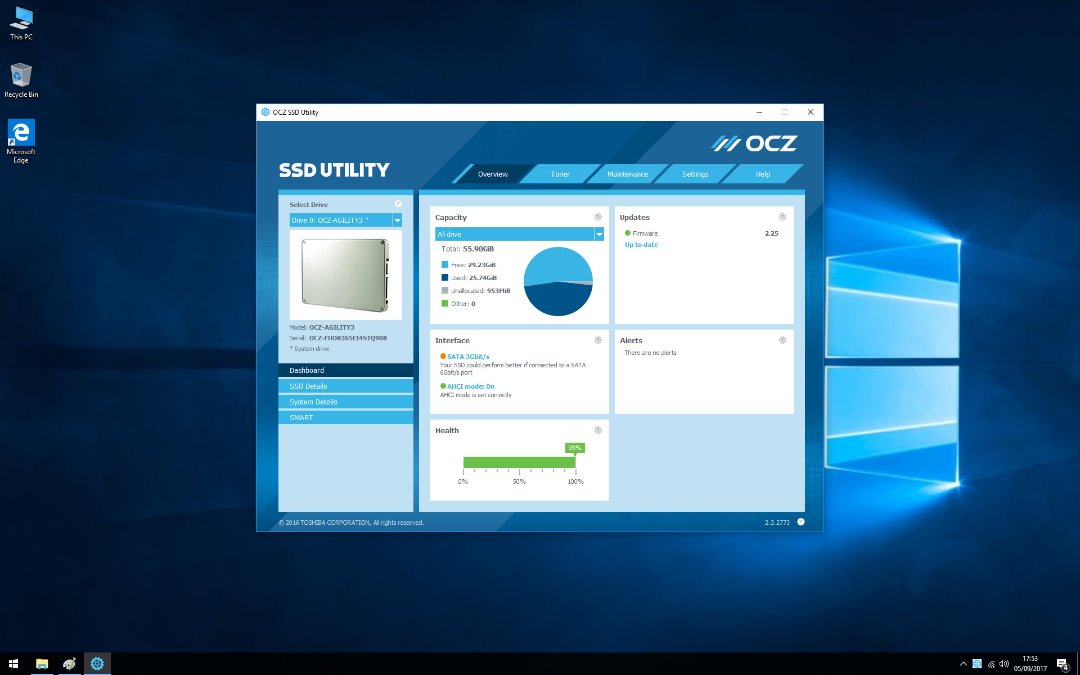Click the dark blue Used legend swatch
The image size is (1080, 675).
pyautogui.click(x=445, y=278)
